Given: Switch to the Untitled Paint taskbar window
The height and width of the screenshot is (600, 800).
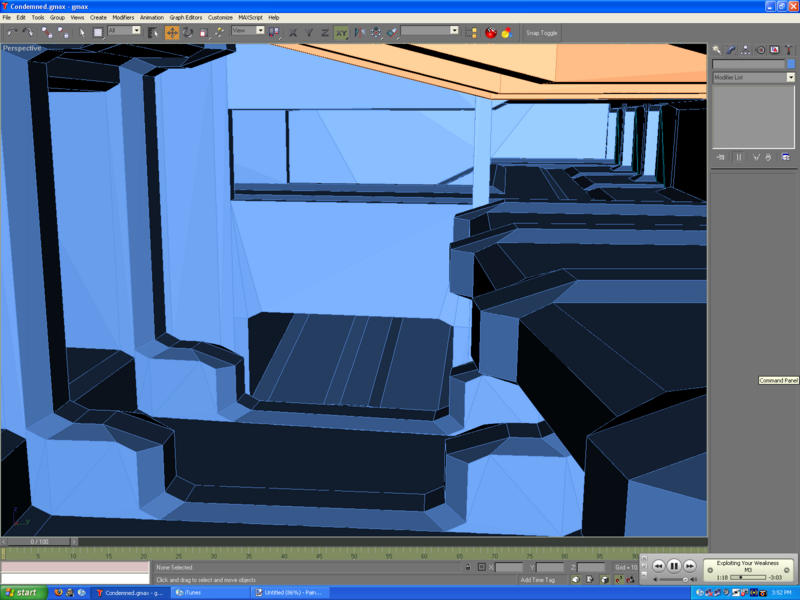Looking at the screenshot, I should click(x=290, y=592).
